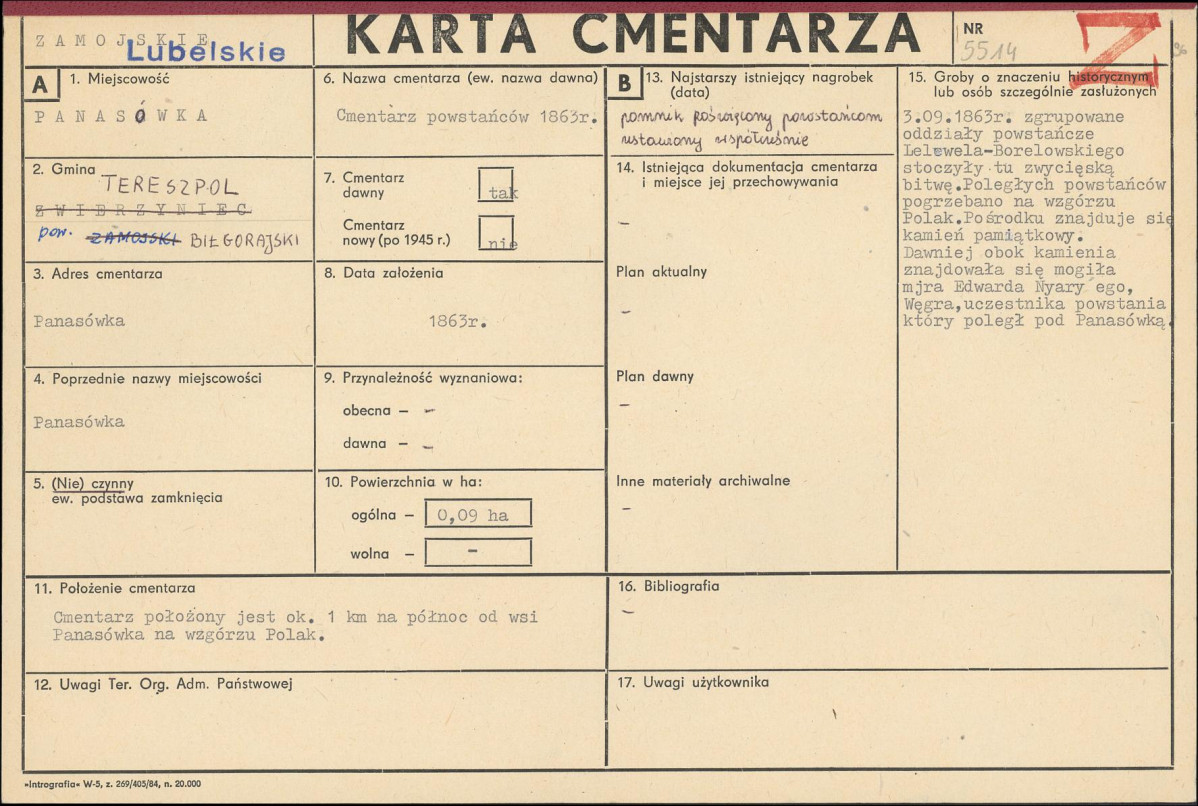1198x806 pixels.
Task: Click the "ogólna" area field with "0,09 ha"
Action: [478, 514]
